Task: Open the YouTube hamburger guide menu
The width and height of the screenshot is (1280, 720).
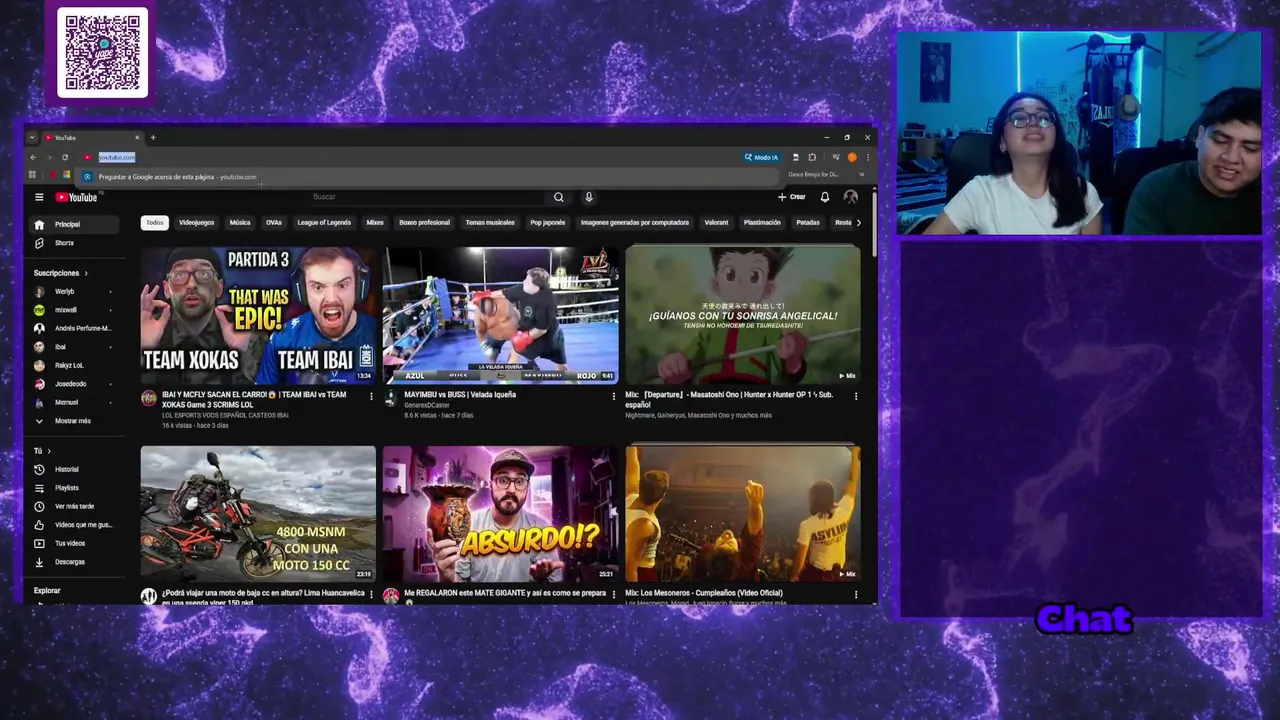Action: tap(39, 197)
